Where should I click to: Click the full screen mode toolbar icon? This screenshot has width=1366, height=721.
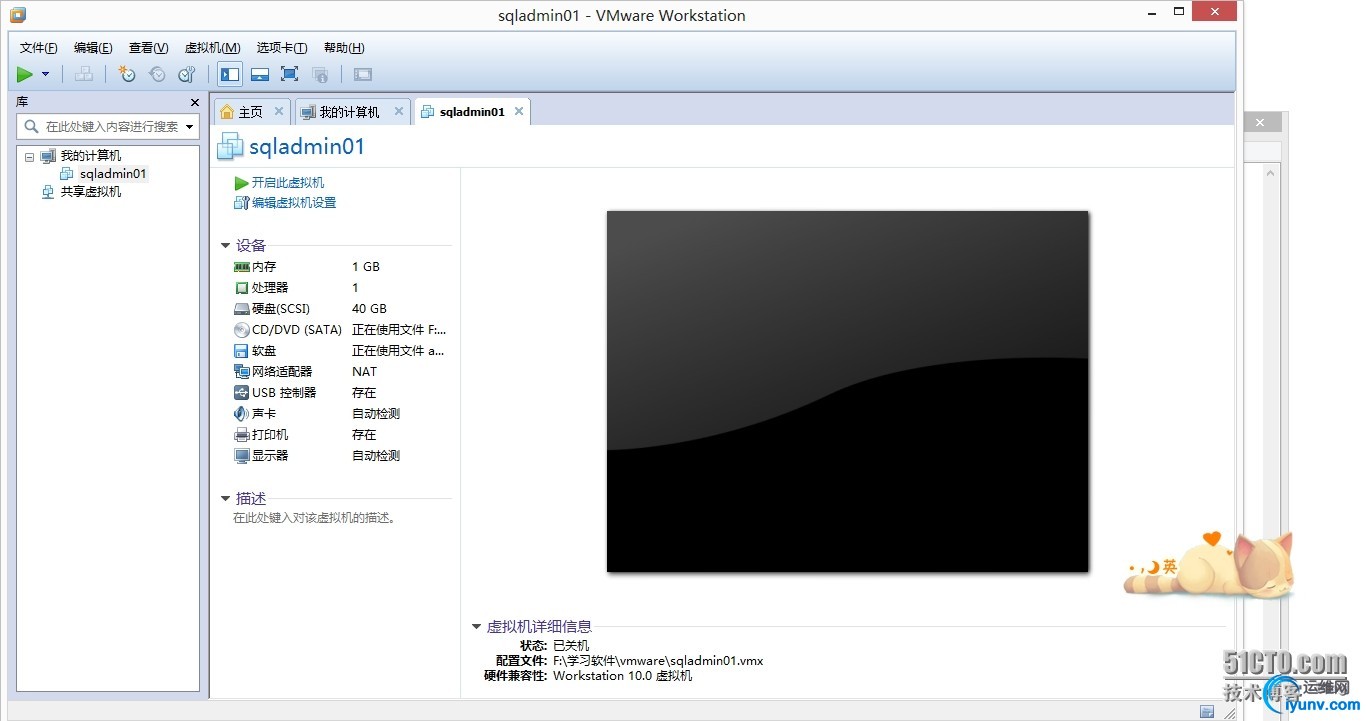[x=290, y=74]
